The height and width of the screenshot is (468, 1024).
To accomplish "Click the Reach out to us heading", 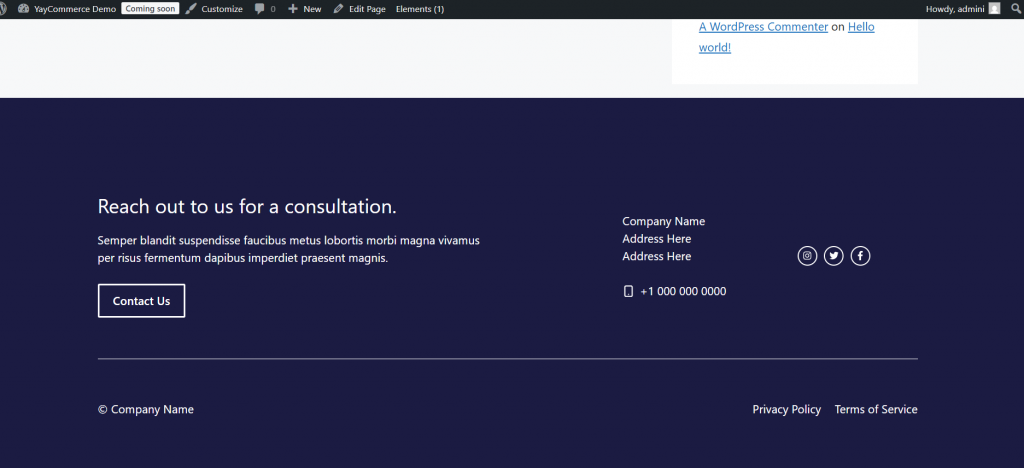I will pos(247,207).
